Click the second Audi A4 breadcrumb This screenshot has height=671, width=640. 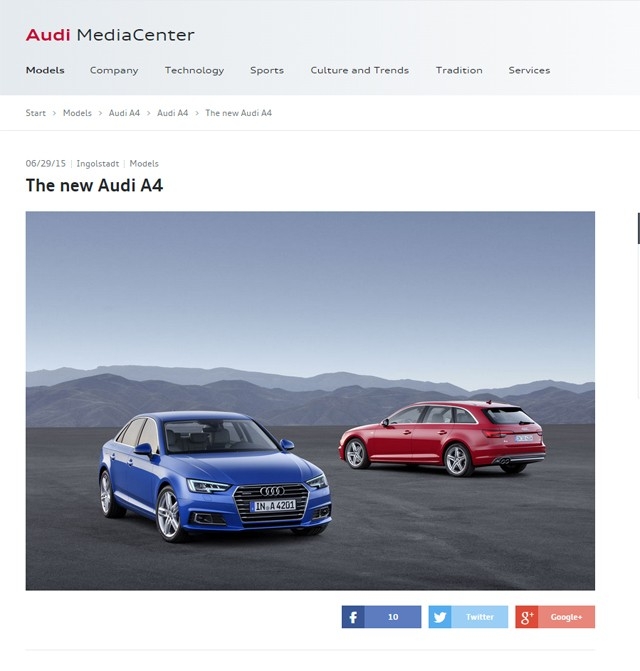(x=172, y=113)
